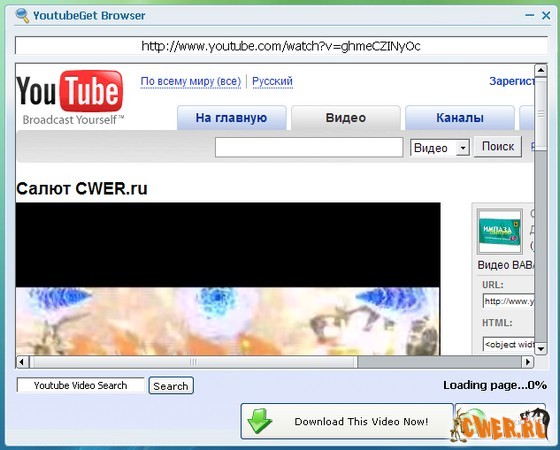Image resolution: width=560 pixels, height=450 pixels.
Task: Click the related video thumbnail in sidebar
Action: point(500,231)
